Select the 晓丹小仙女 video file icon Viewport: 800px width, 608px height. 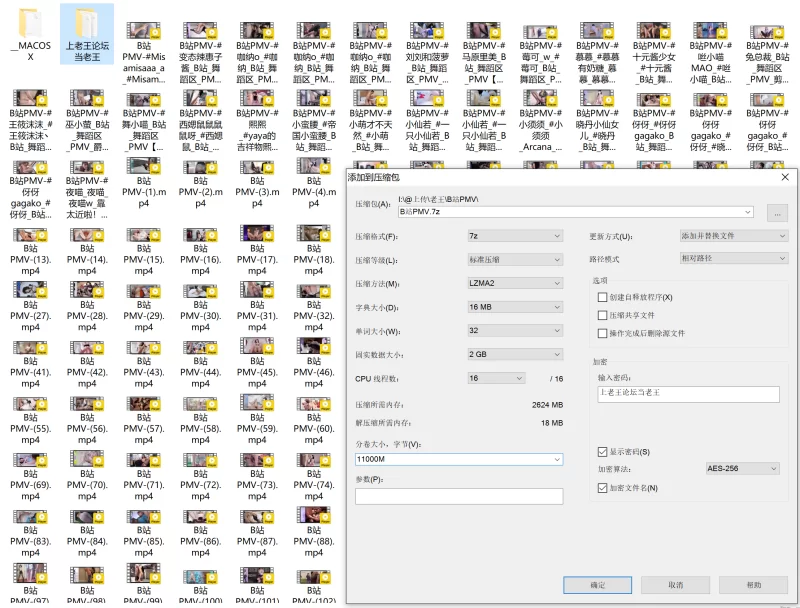coord(597,98)
